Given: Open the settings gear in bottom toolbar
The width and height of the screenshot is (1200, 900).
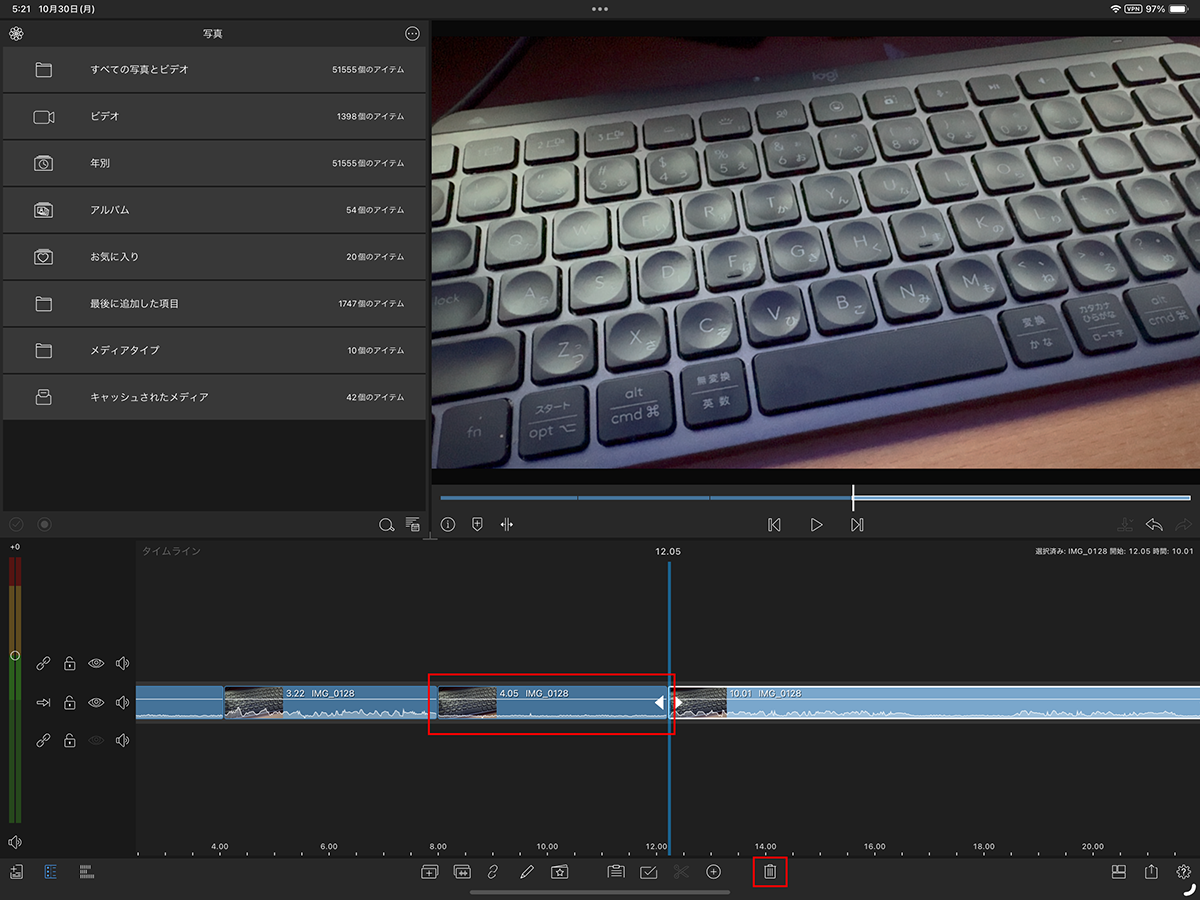Looking at the screenshot, I should [1184, 872].
